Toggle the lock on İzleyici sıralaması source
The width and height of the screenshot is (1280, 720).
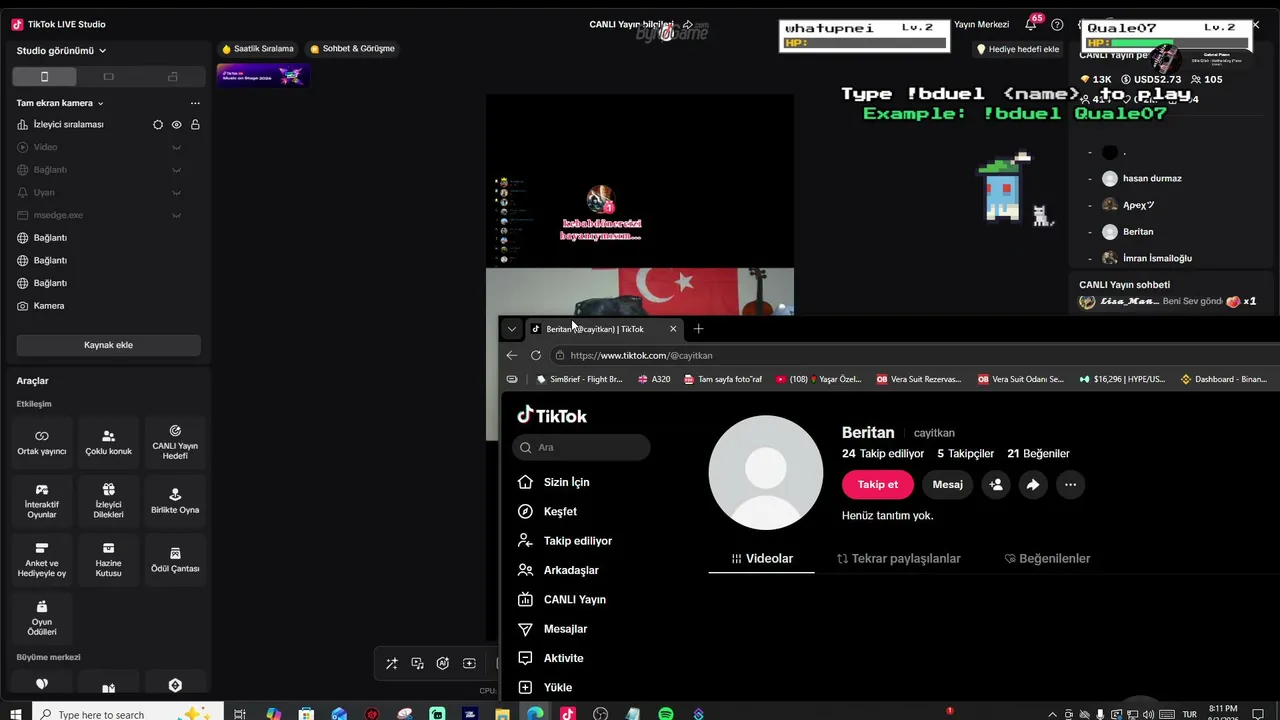[x=195, y=125]
